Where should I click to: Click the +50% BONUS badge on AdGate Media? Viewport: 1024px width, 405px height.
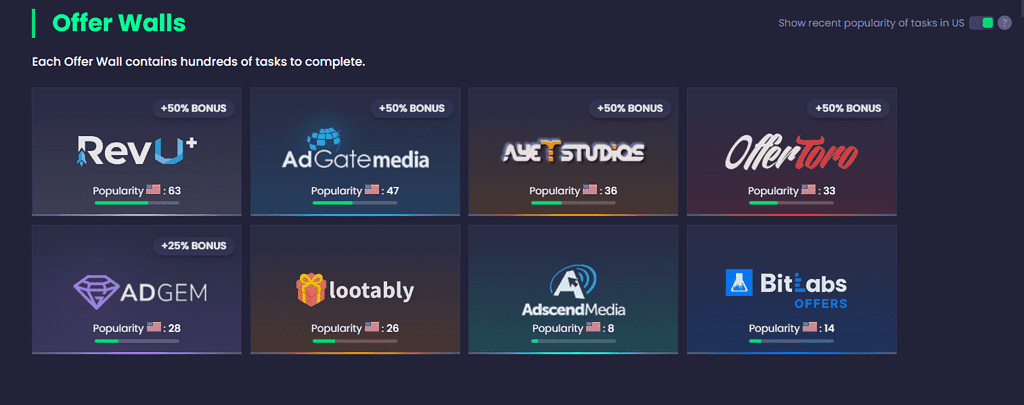click(x=411, y=108)
